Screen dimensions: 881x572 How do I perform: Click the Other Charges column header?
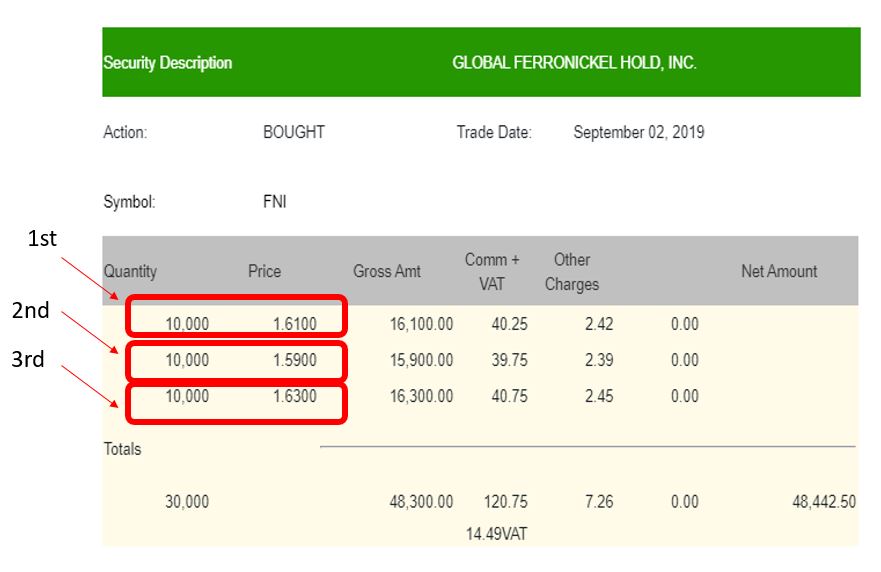(x=572, y=271)
